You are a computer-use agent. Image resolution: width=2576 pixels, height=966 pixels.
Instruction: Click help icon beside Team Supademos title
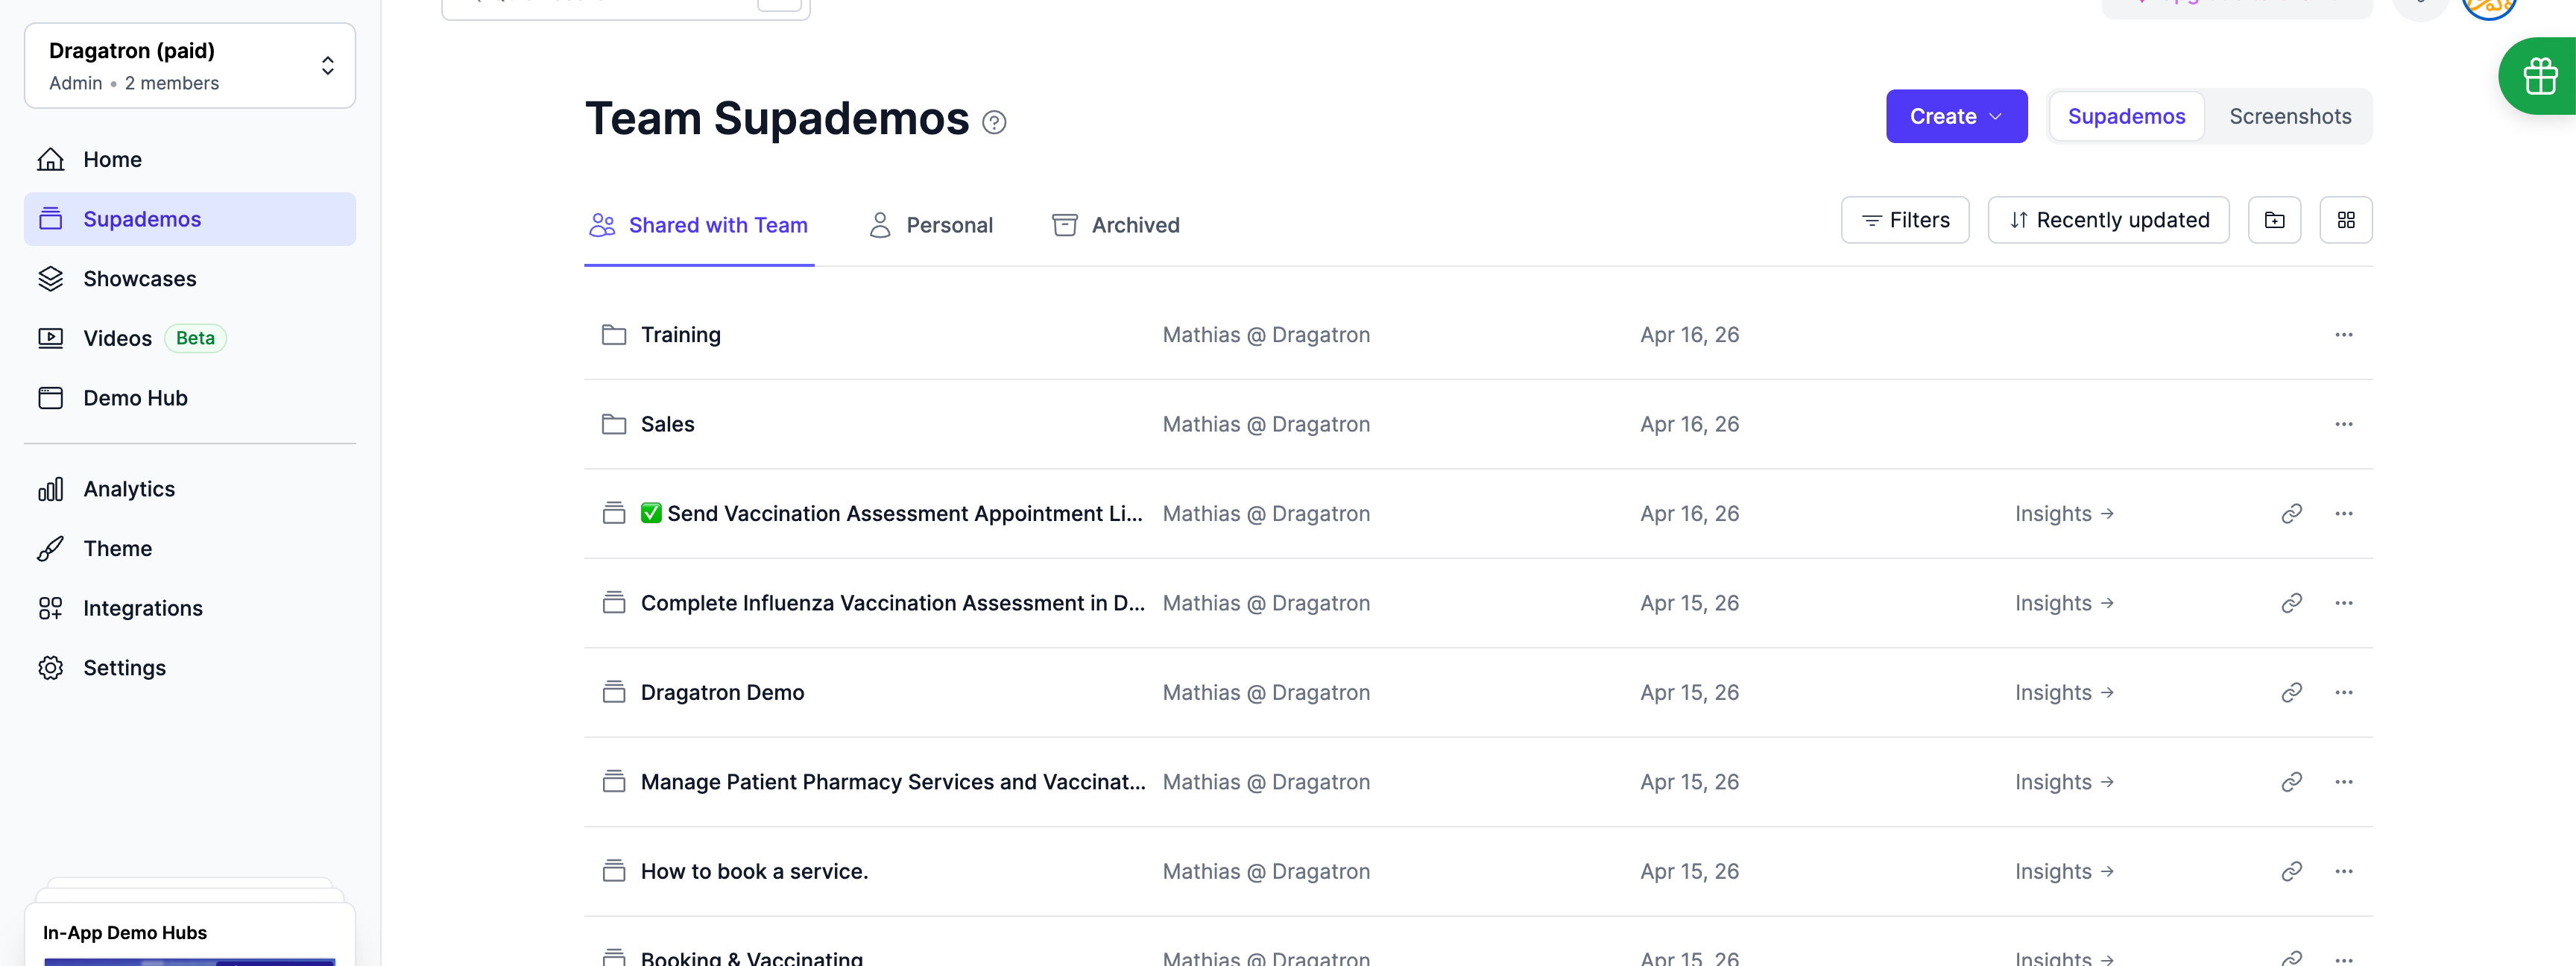point(993,122)
